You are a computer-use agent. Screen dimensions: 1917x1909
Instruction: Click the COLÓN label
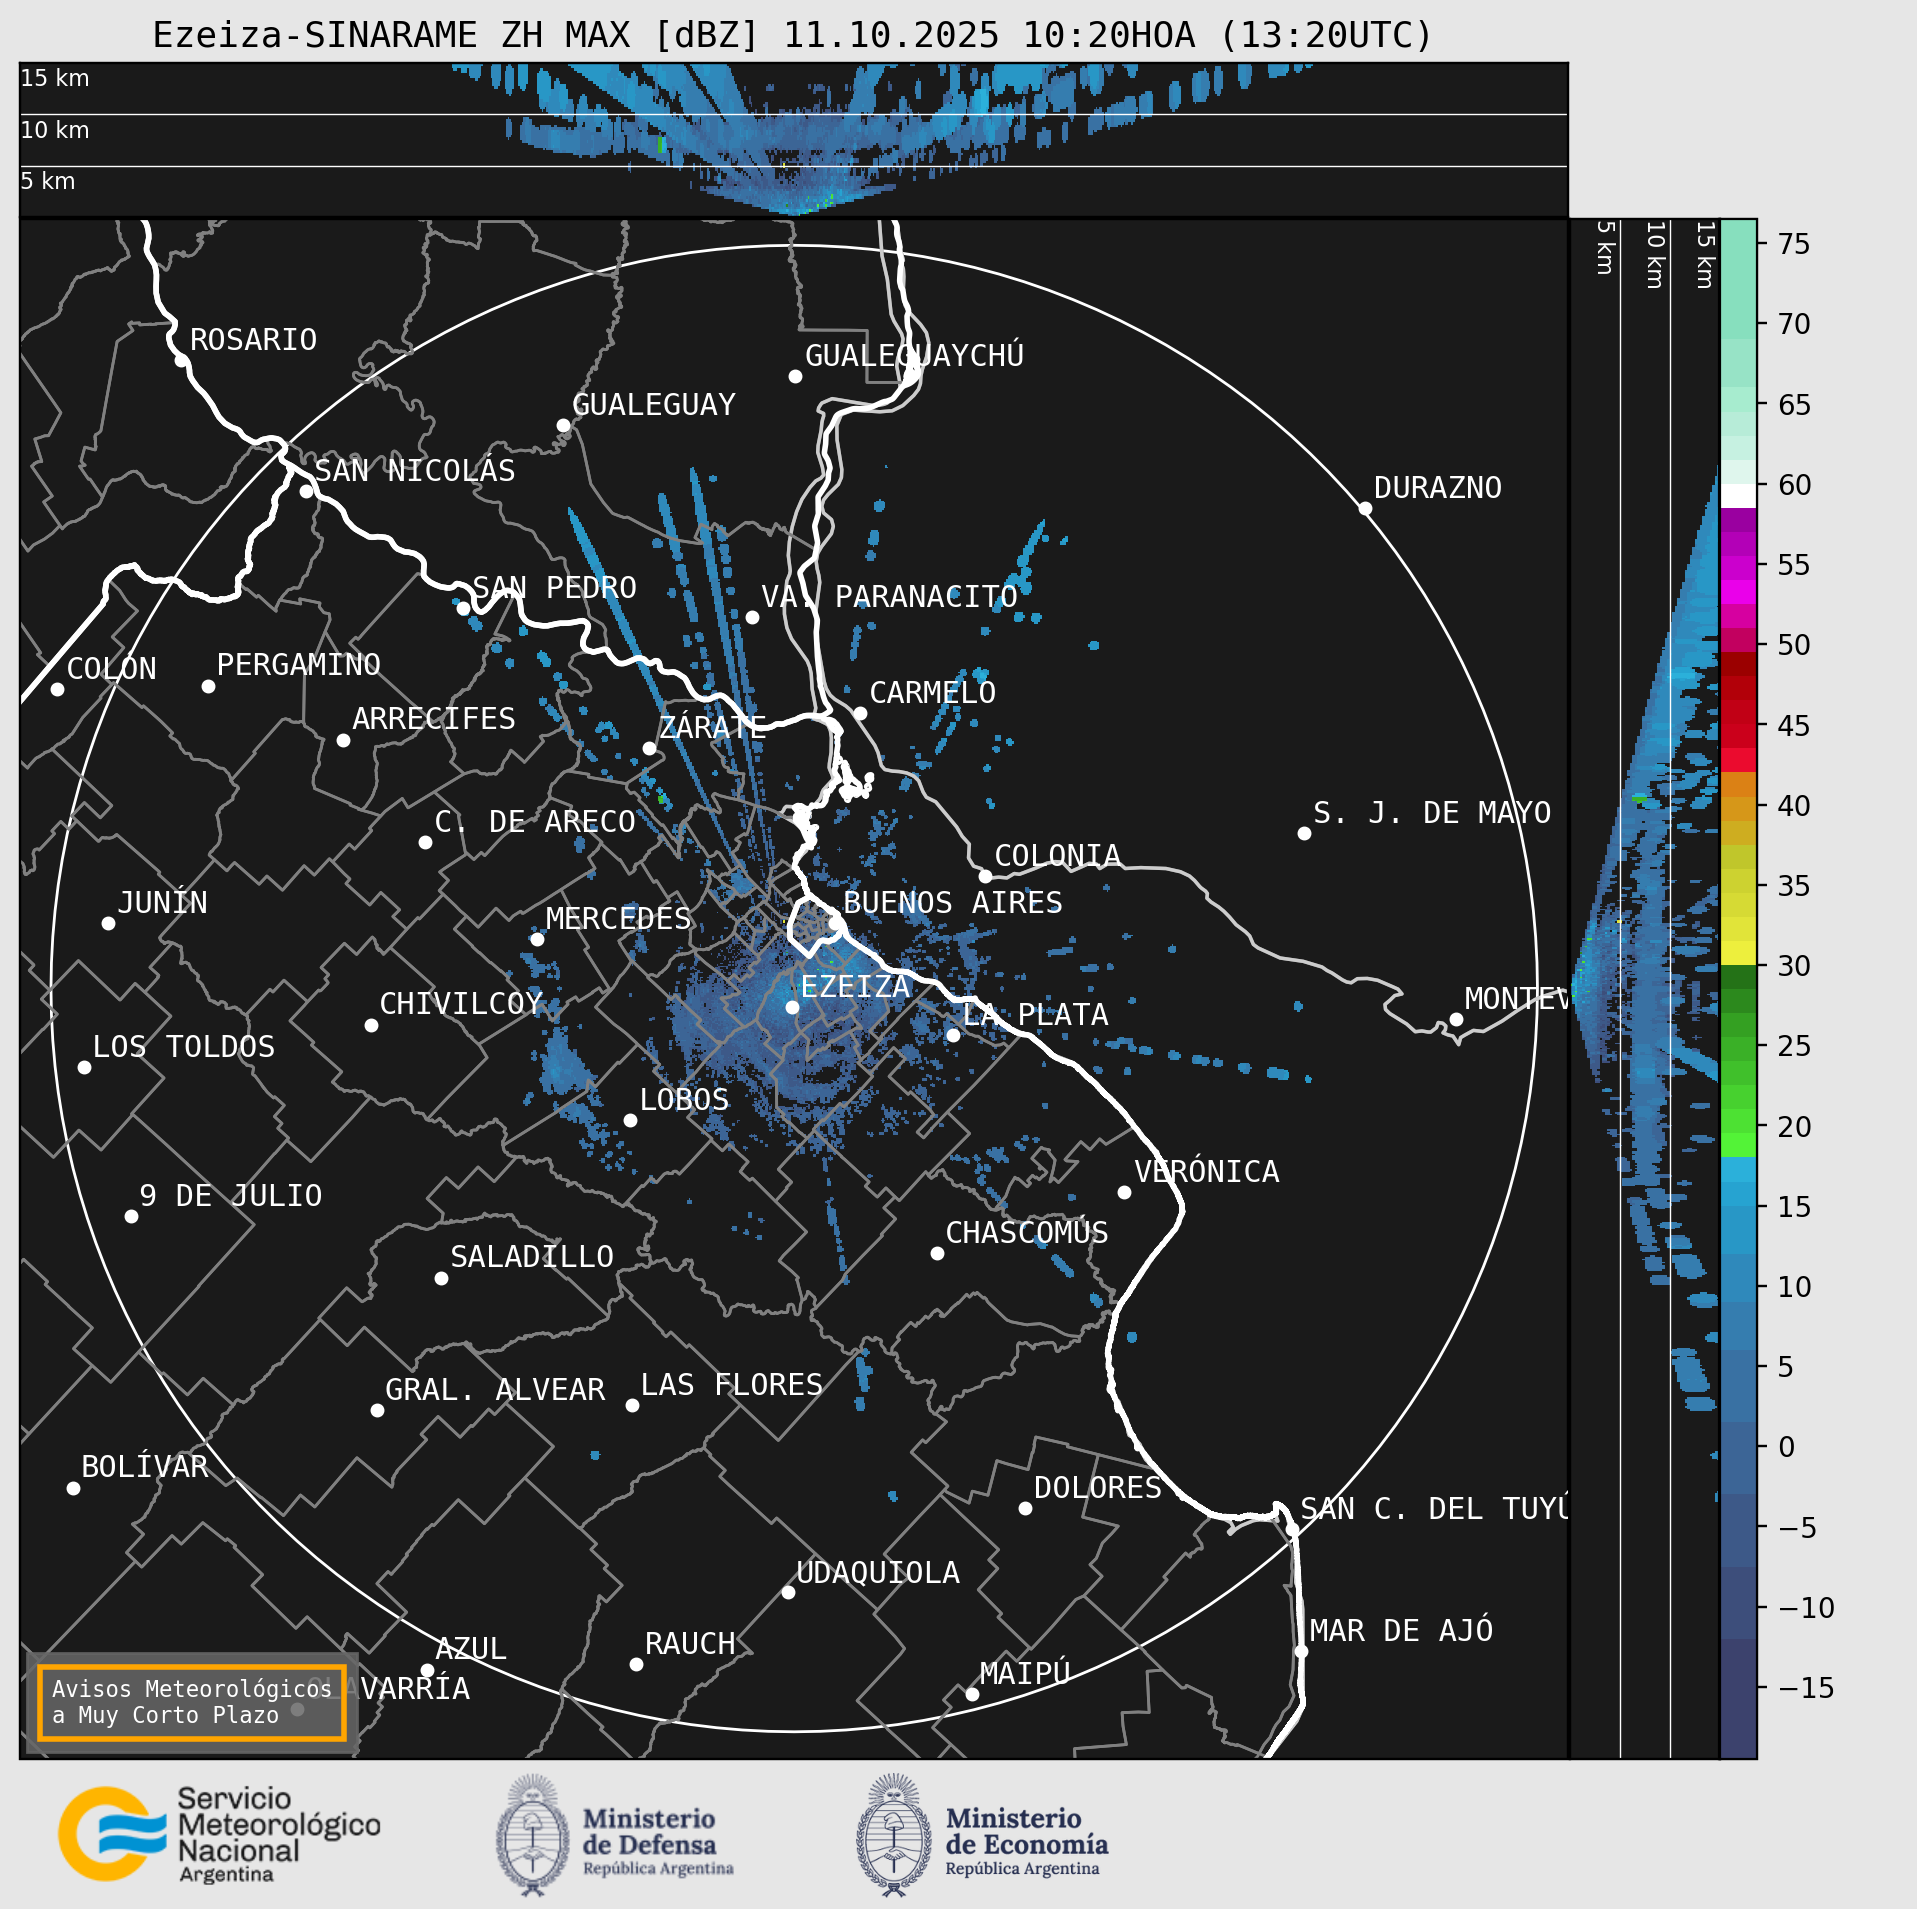112,669
